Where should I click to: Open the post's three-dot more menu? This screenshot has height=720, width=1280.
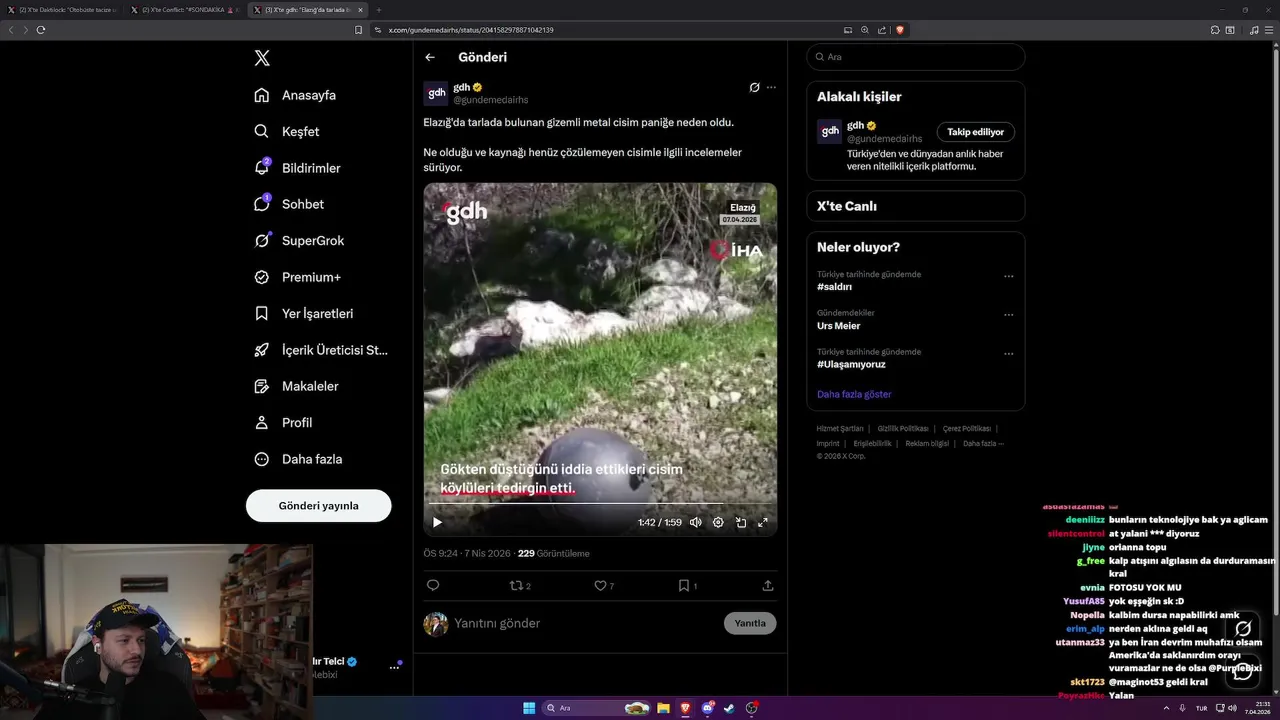pos(771,87)
